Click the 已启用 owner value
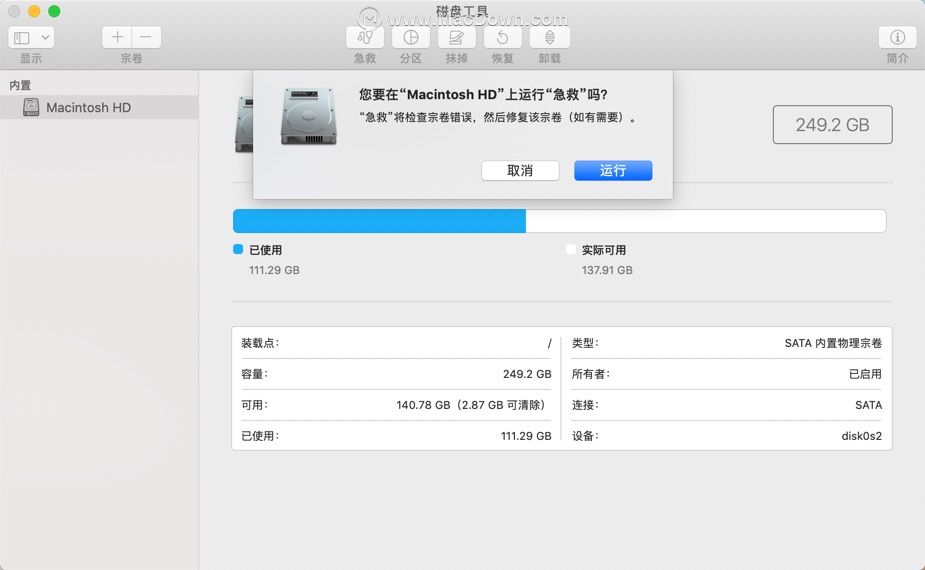This screenshot has height=570, width=925. coord(865,374)
